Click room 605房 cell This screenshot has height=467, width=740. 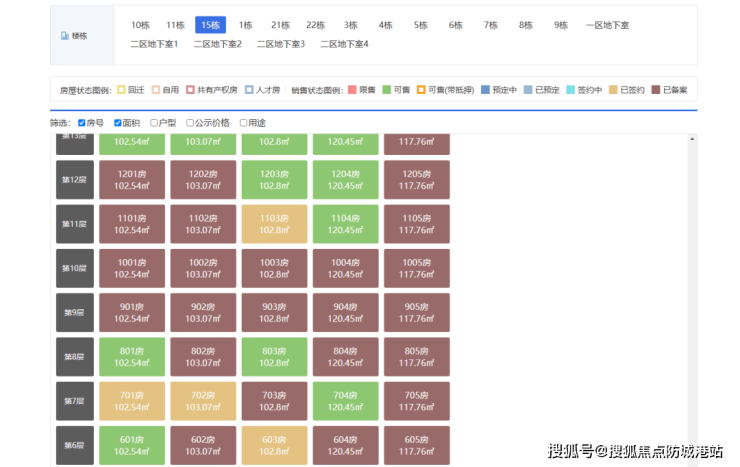click(x=417, y=445)
